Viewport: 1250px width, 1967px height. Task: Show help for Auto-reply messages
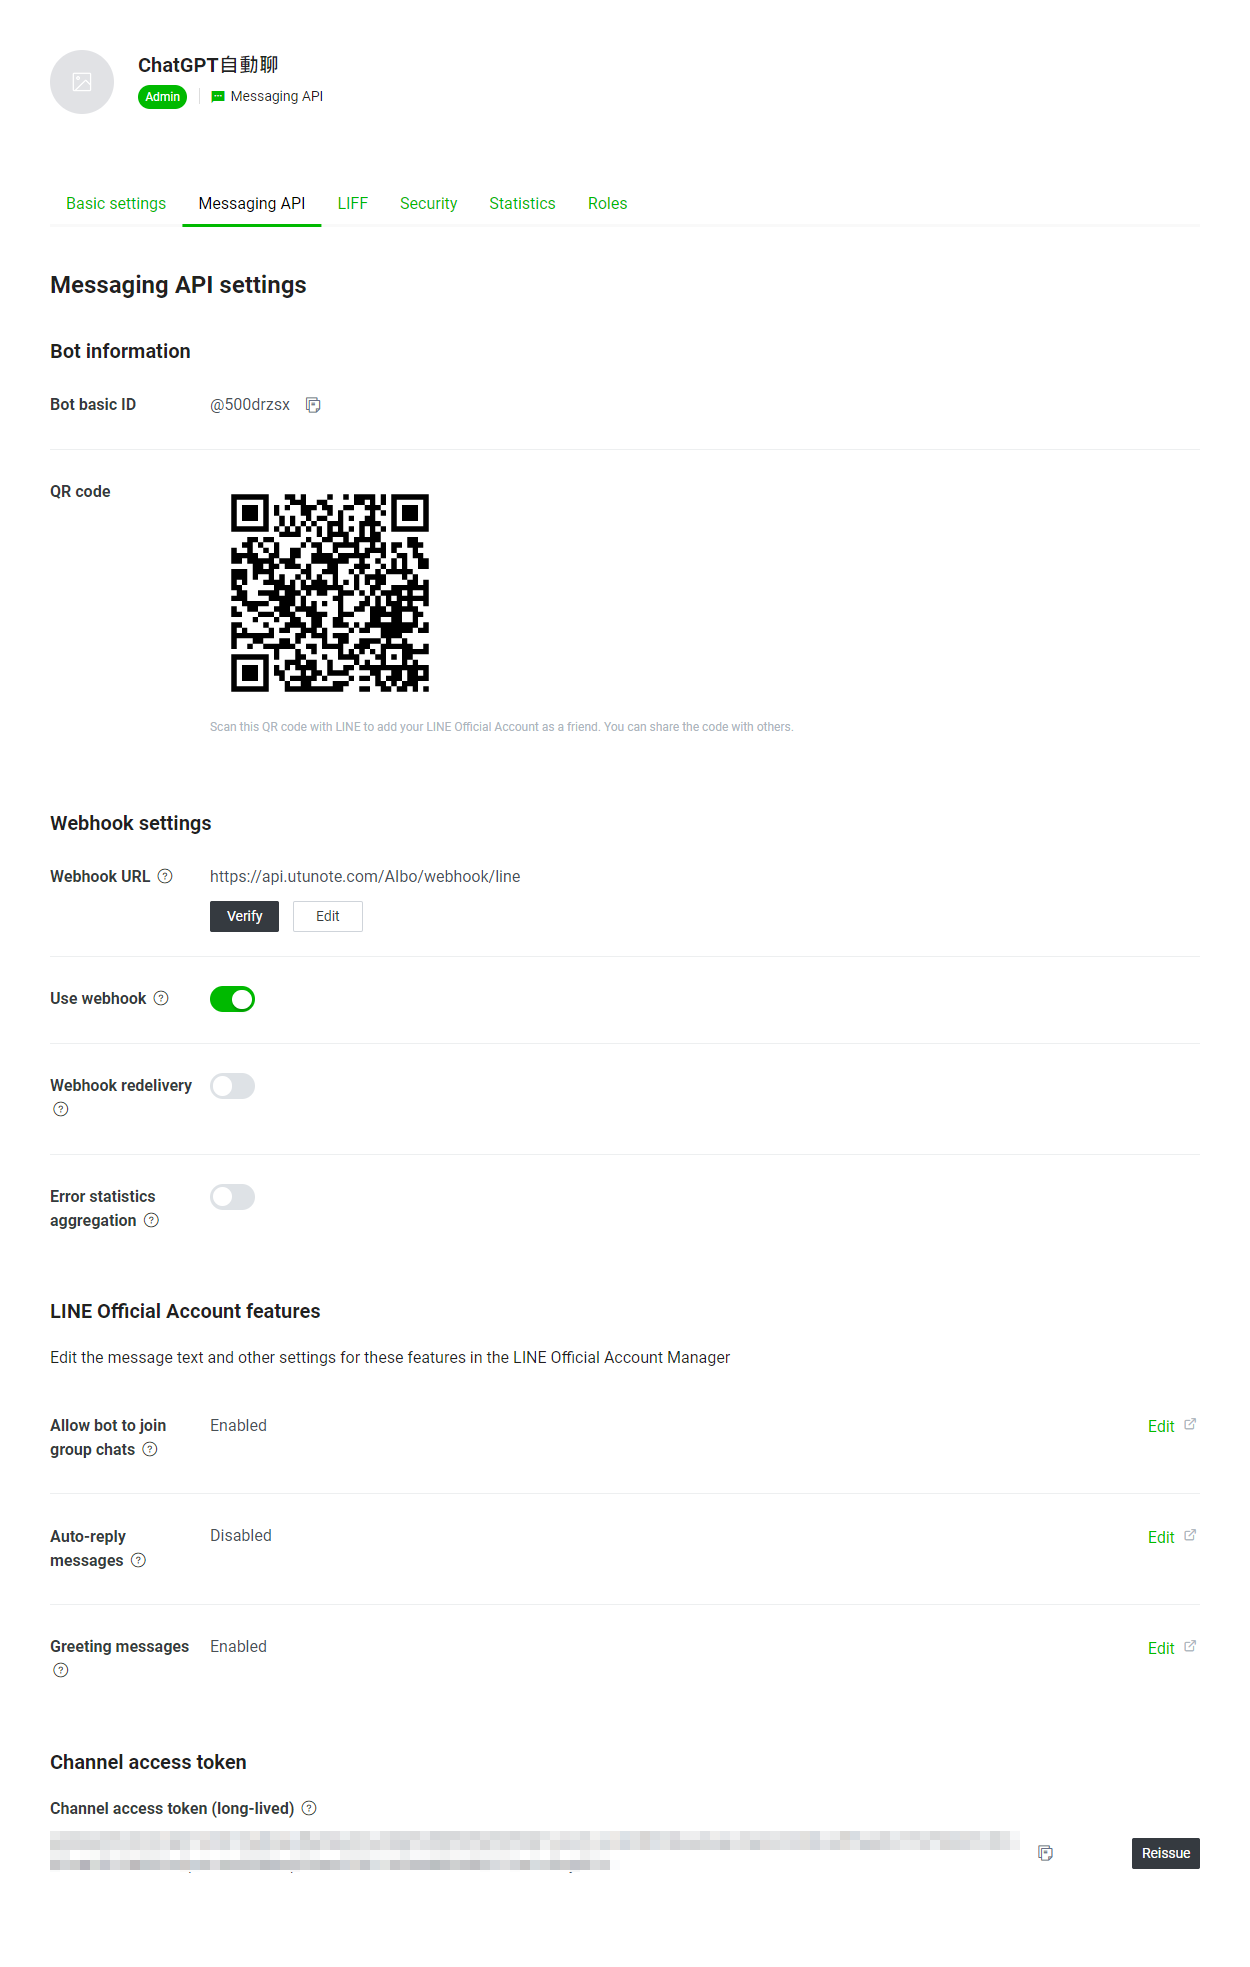coord(138,1560)
